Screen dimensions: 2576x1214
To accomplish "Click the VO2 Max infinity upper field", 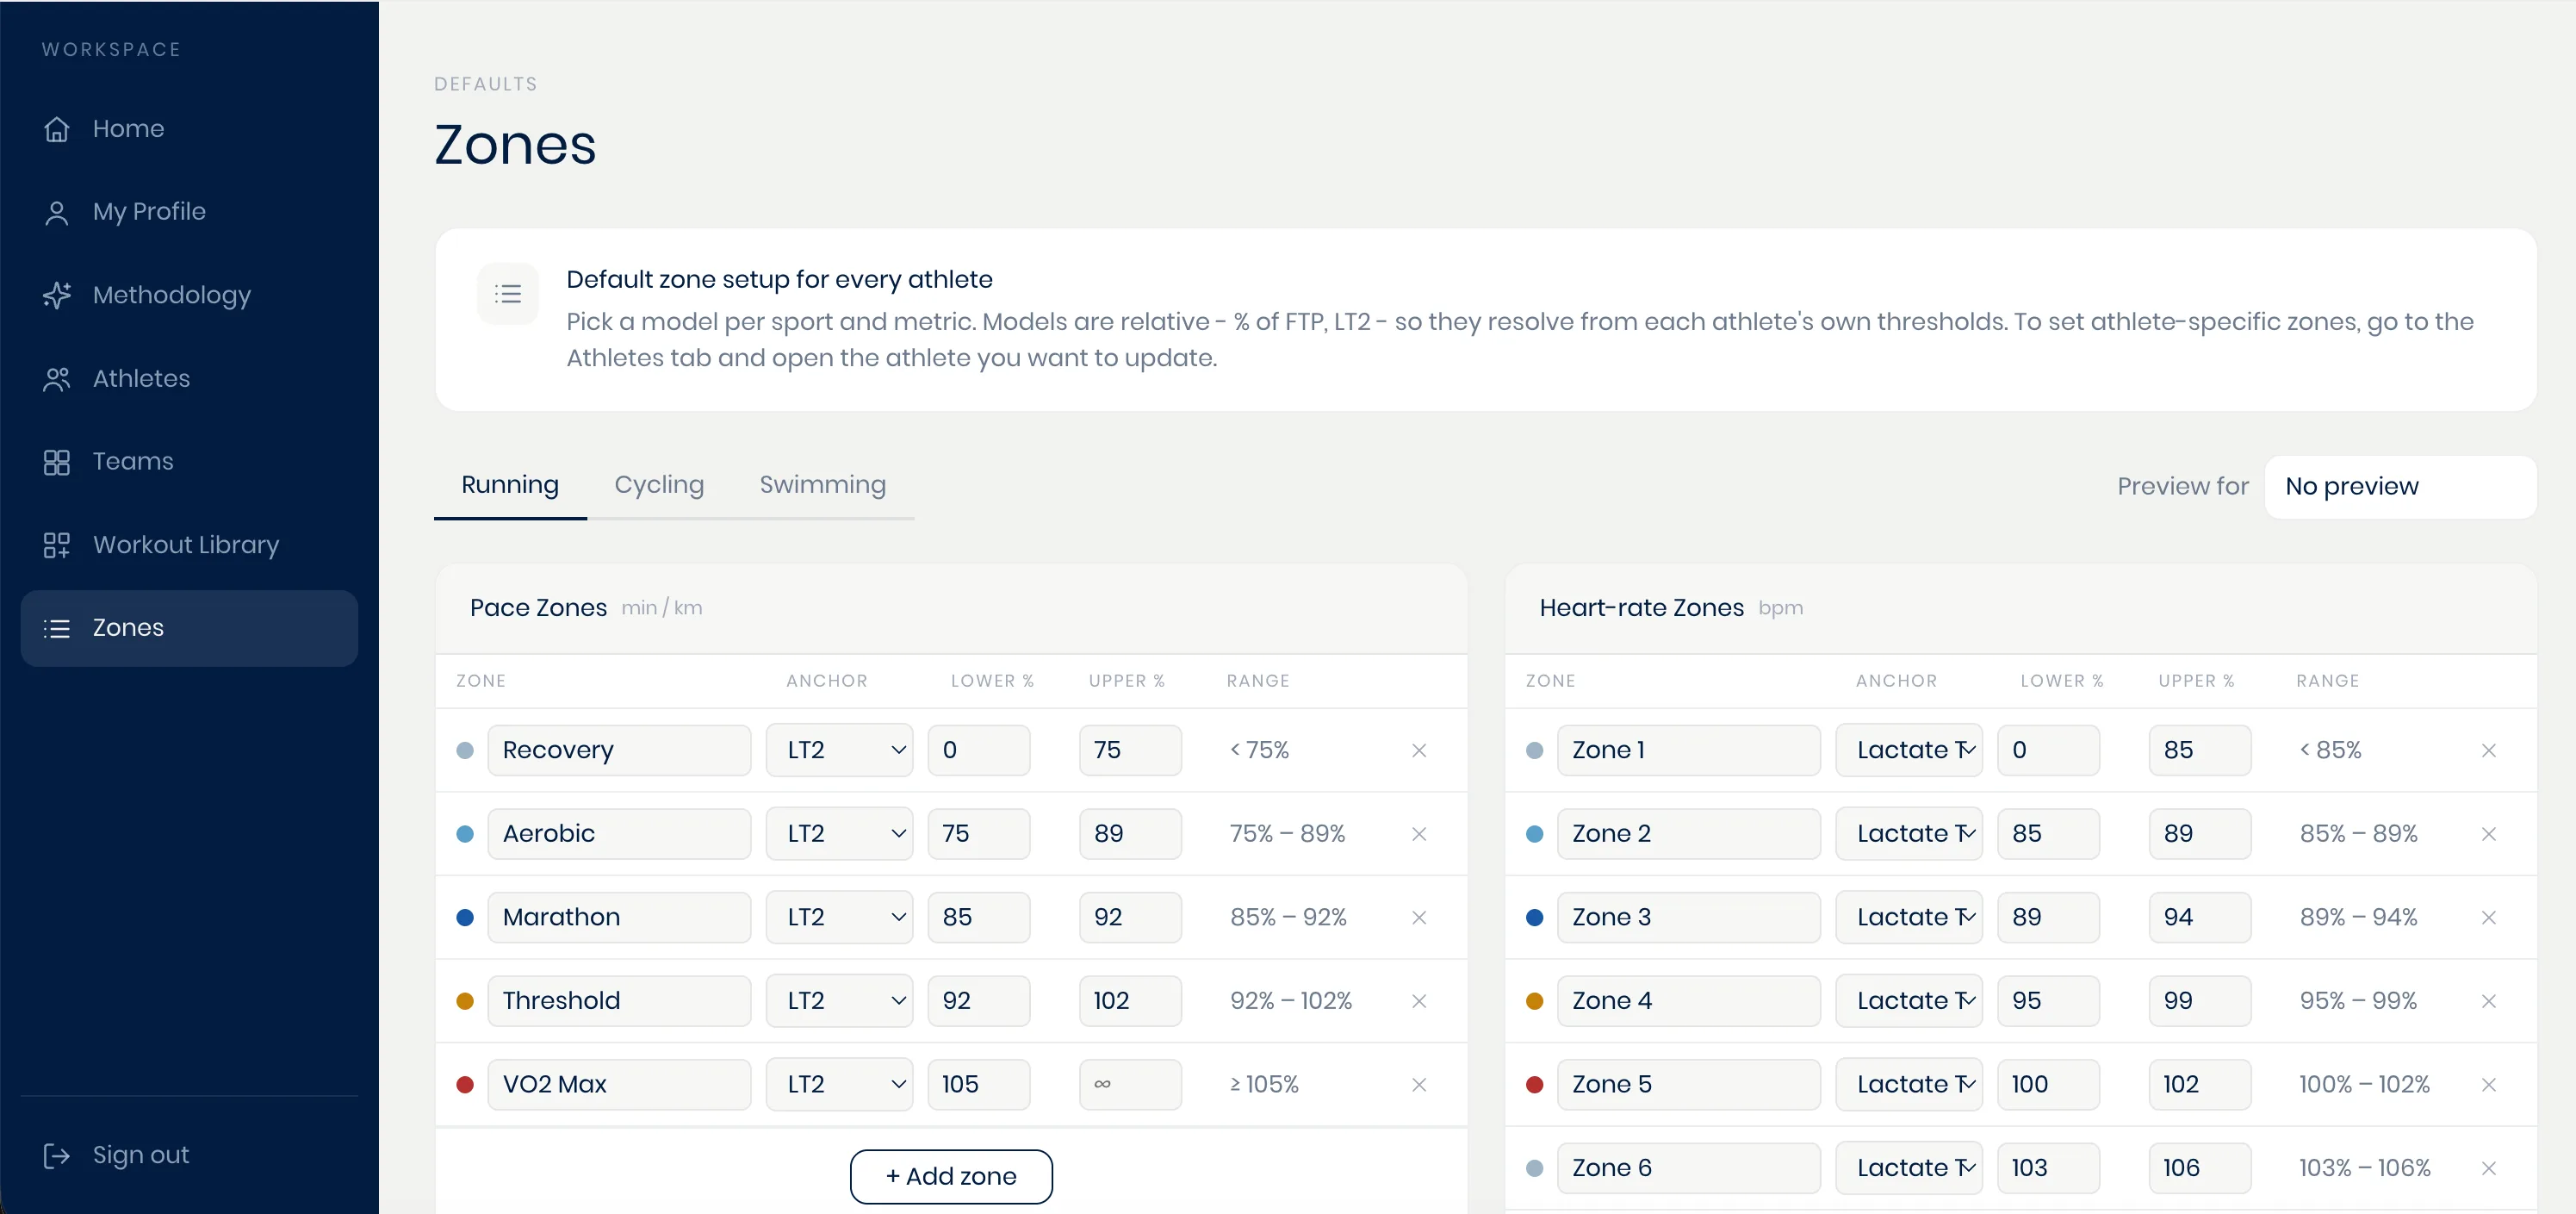I will (x=1130, y=1084).
